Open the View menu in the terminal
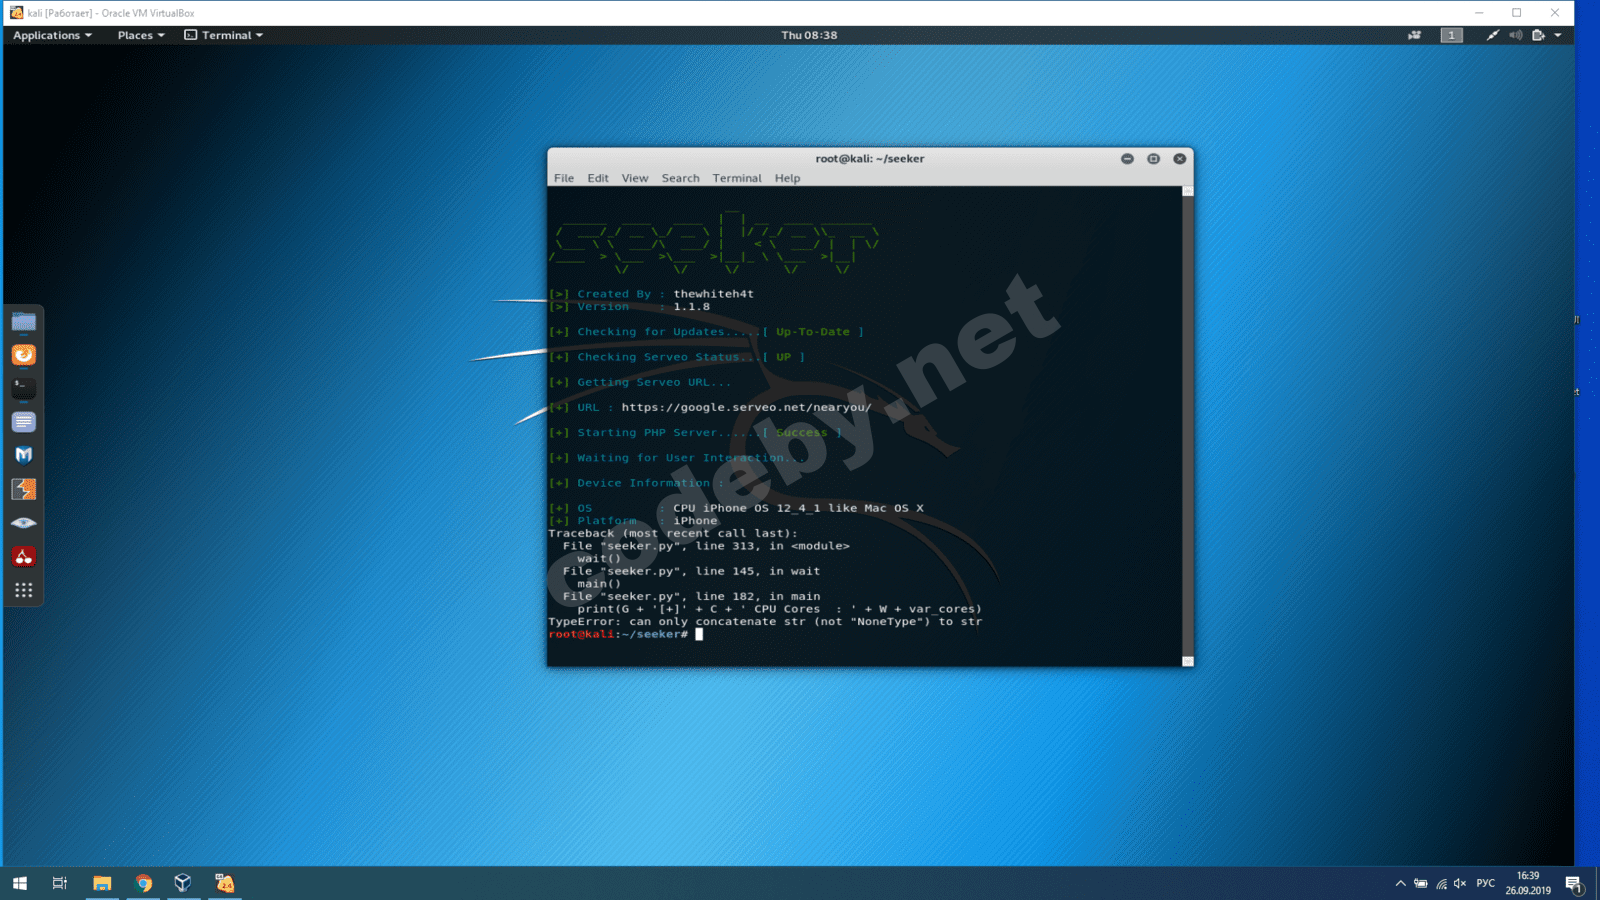This screenshot has height=900, width=1600. point(635,178)
